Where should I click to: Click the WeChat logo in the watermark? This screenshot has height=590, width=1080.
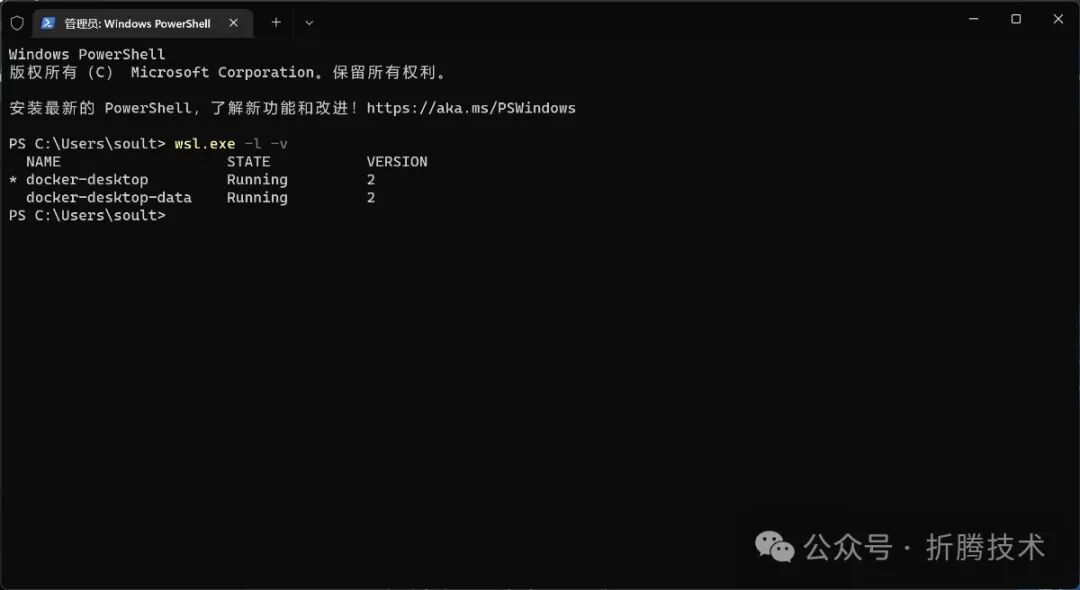pyautogui.click(x=774, y=547)
